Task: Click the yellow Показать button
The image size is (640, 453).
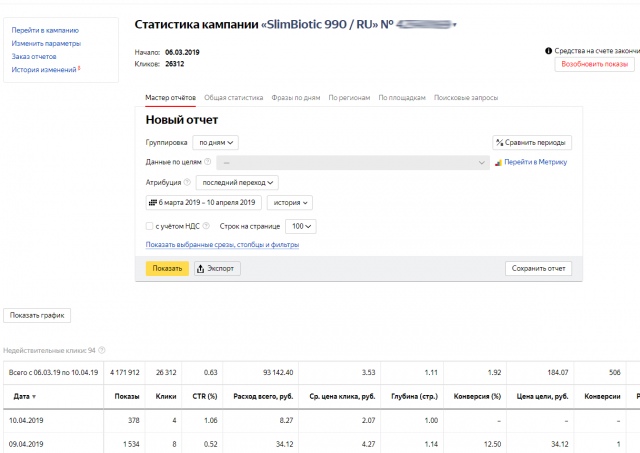Action: click(x=167, y=269)
